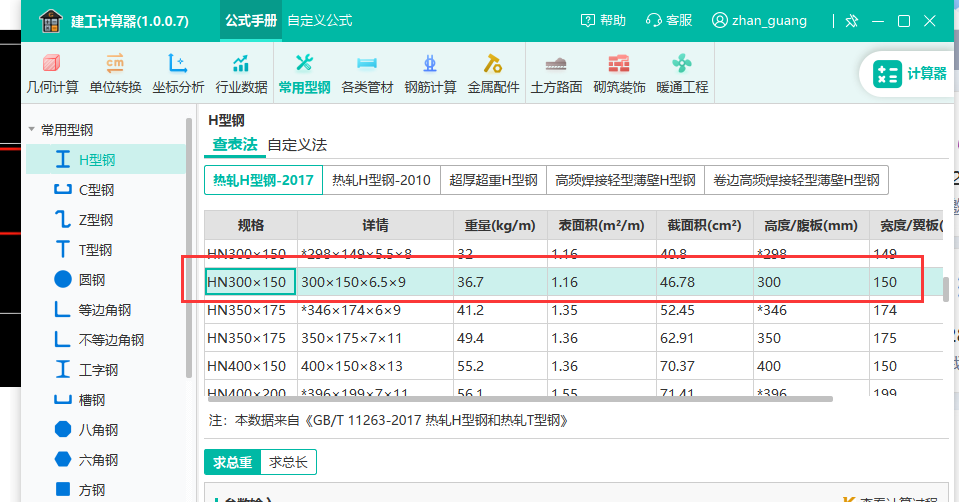The height and width of the screenshot is (502, 959).
Task: Open the 金属配件 metal fittings category
Action: coord(493,73)
